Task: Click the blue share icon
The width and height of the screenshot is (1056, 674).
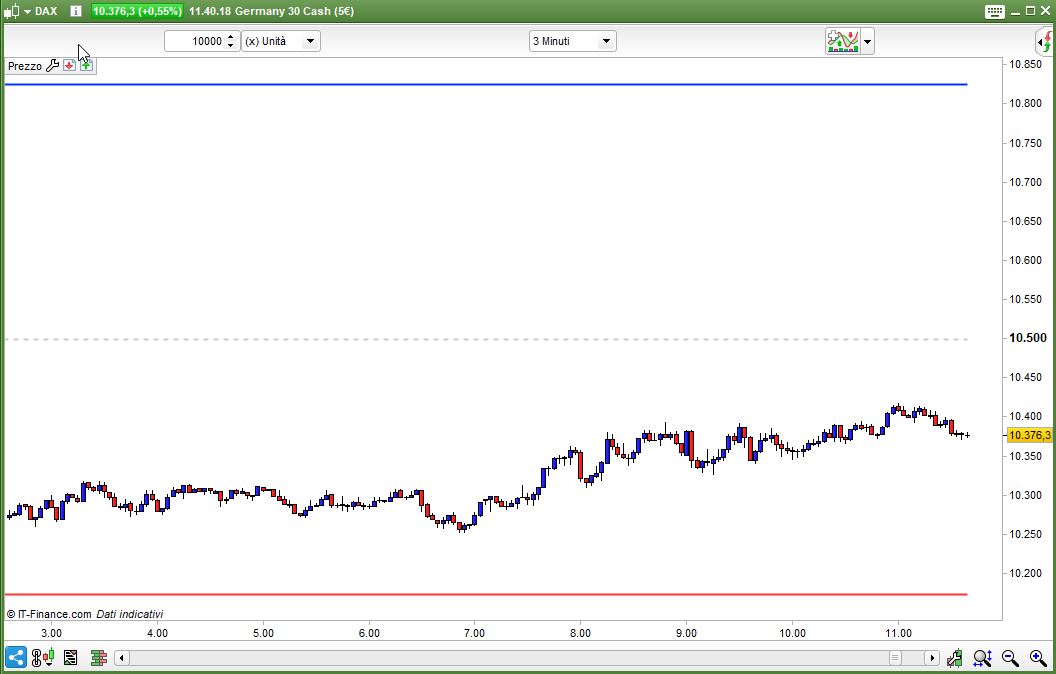Action: [x=15, y=657]
